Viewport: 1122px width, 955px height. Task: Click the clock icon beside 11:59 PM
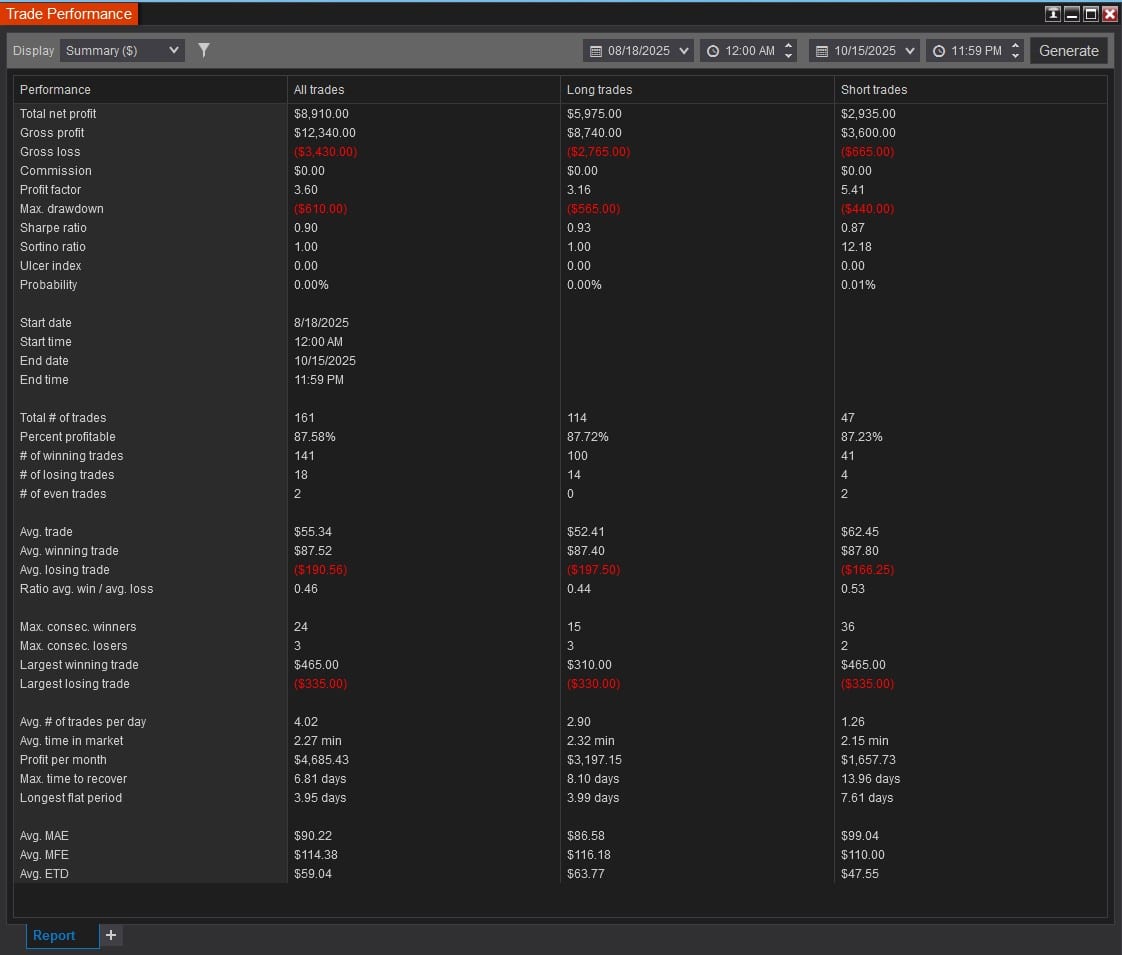939,51
